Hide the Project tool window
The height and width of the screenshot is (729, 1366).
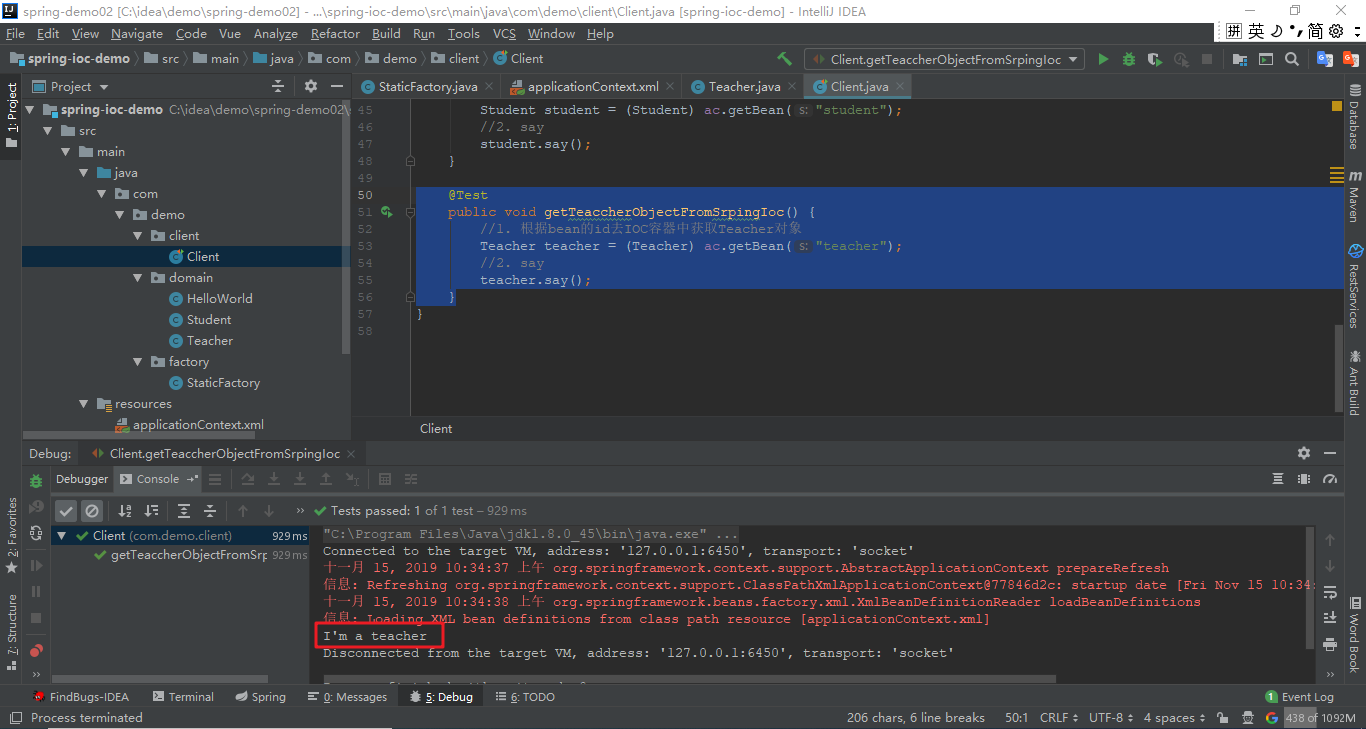337,87
